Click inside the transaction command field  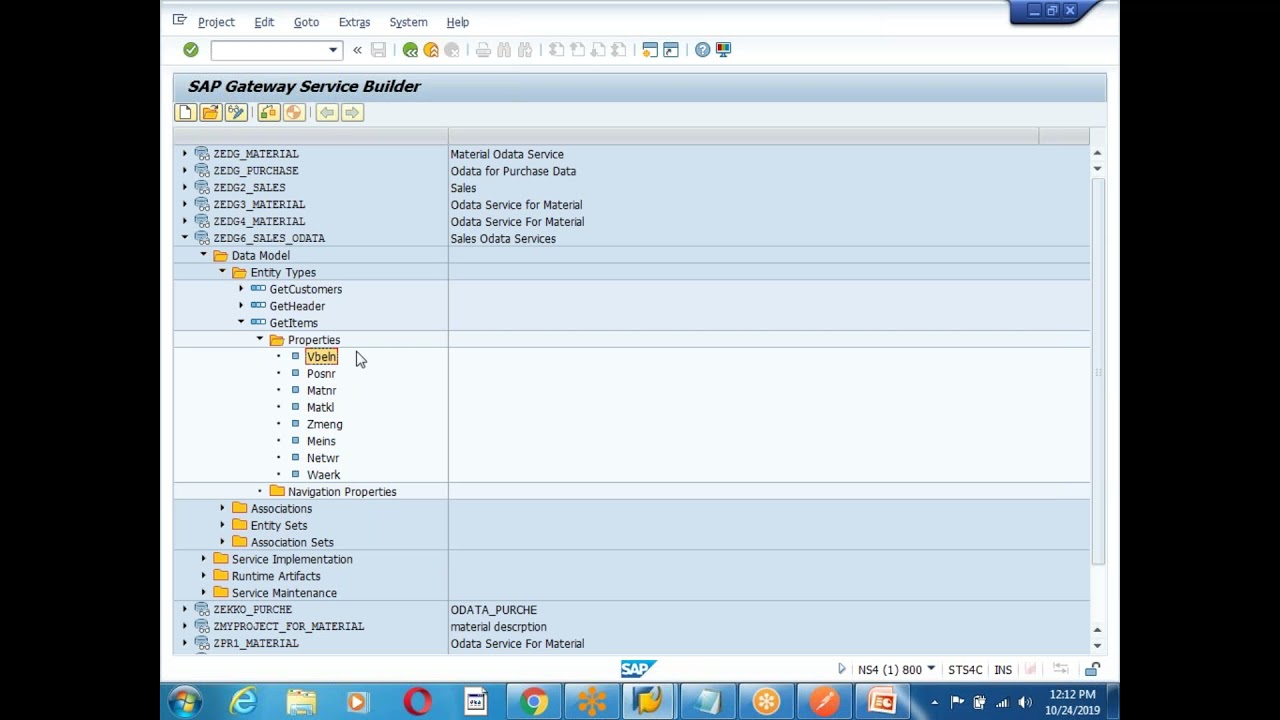tap(269, 50)
